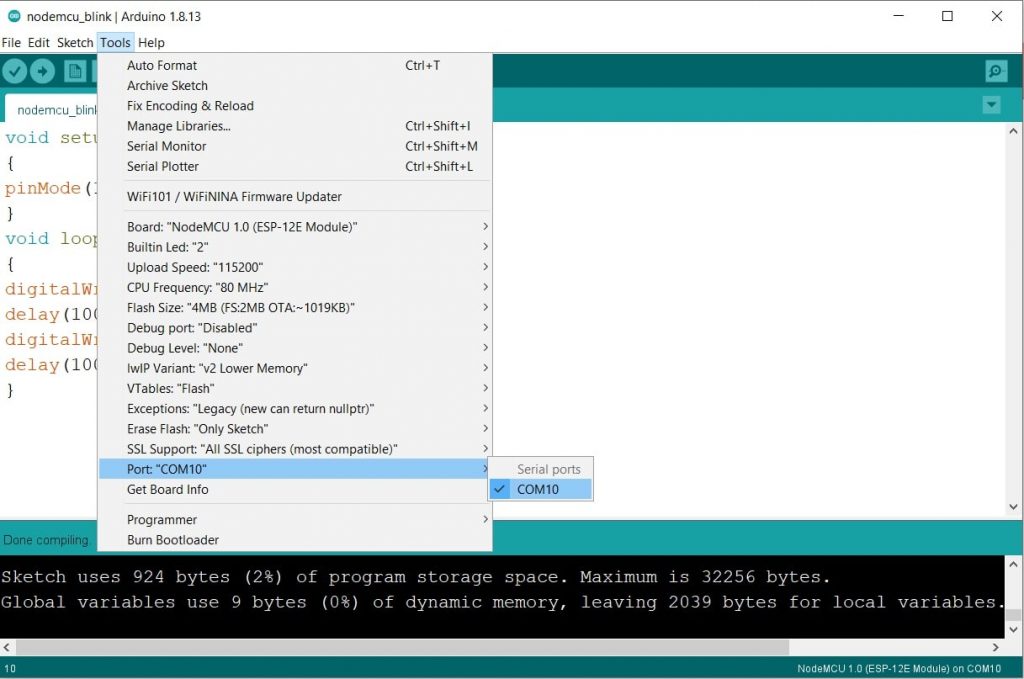Click the Arduino logo in title bar
This screenshot has height=679, width=1024.
(14, 16)
